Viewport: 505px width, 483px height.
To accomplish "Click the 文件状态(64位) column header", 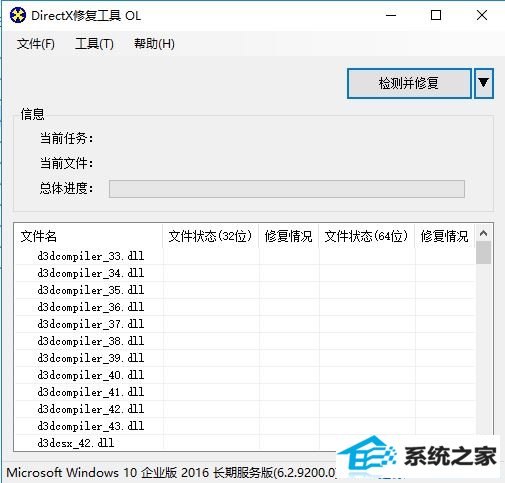I will tap(367, 236).
